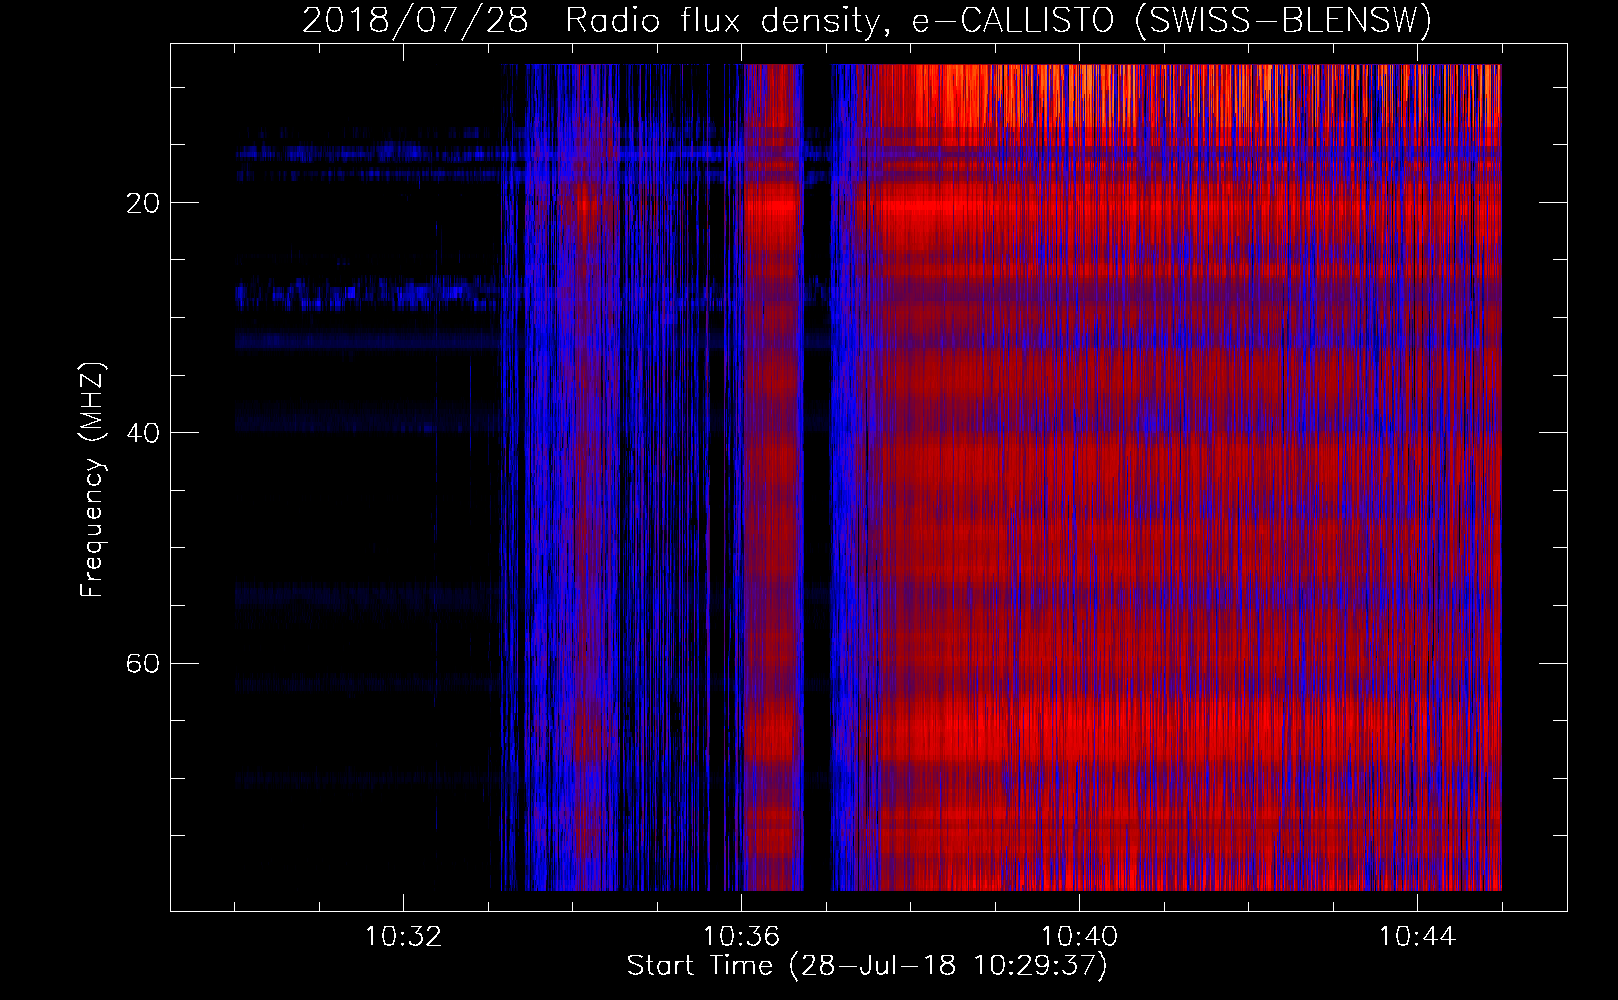
Task: Click the '40' frequency tick label
Action: (143, 433)
